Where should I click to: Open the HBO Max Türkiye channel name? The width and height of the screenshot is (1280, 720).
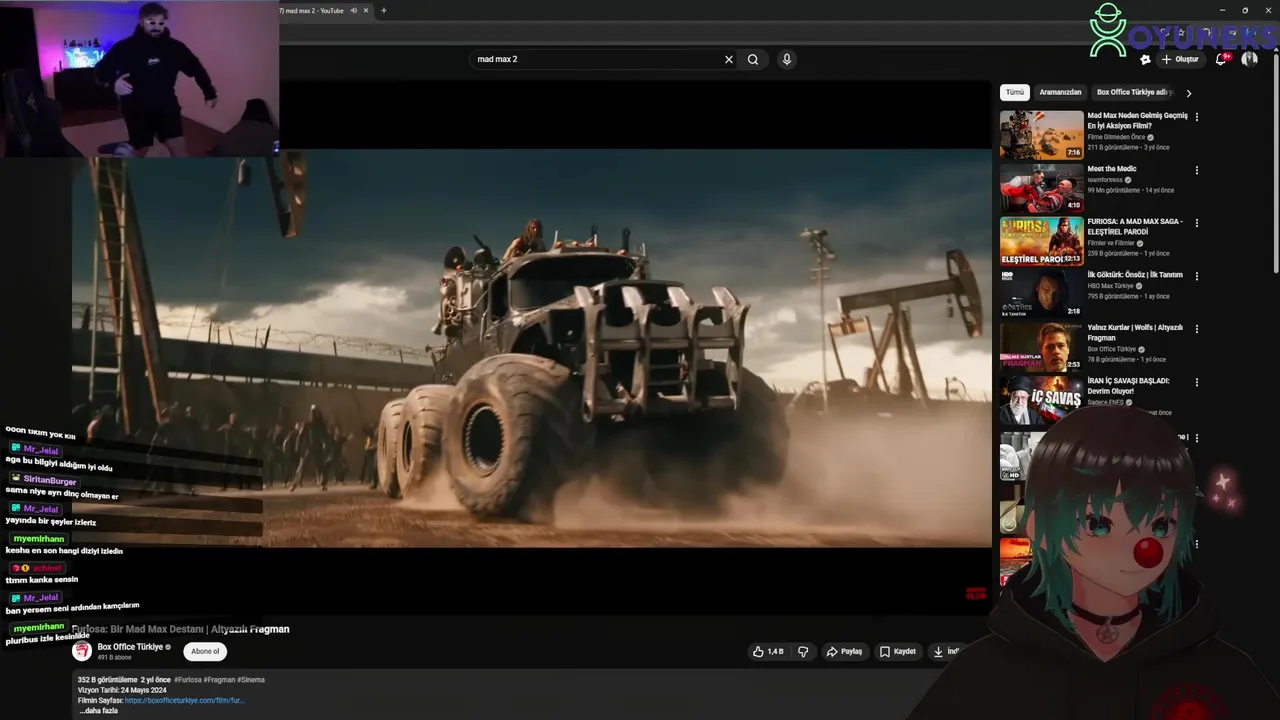coord(1112,286)
